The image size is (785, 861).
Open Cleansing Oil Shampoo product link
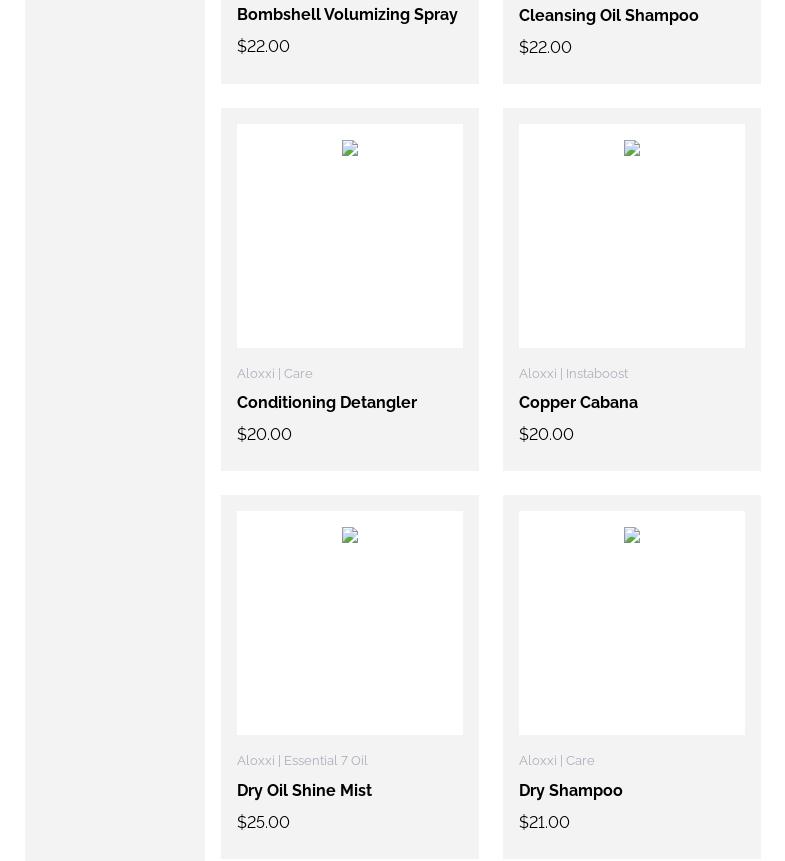click(x=608, y=16)
